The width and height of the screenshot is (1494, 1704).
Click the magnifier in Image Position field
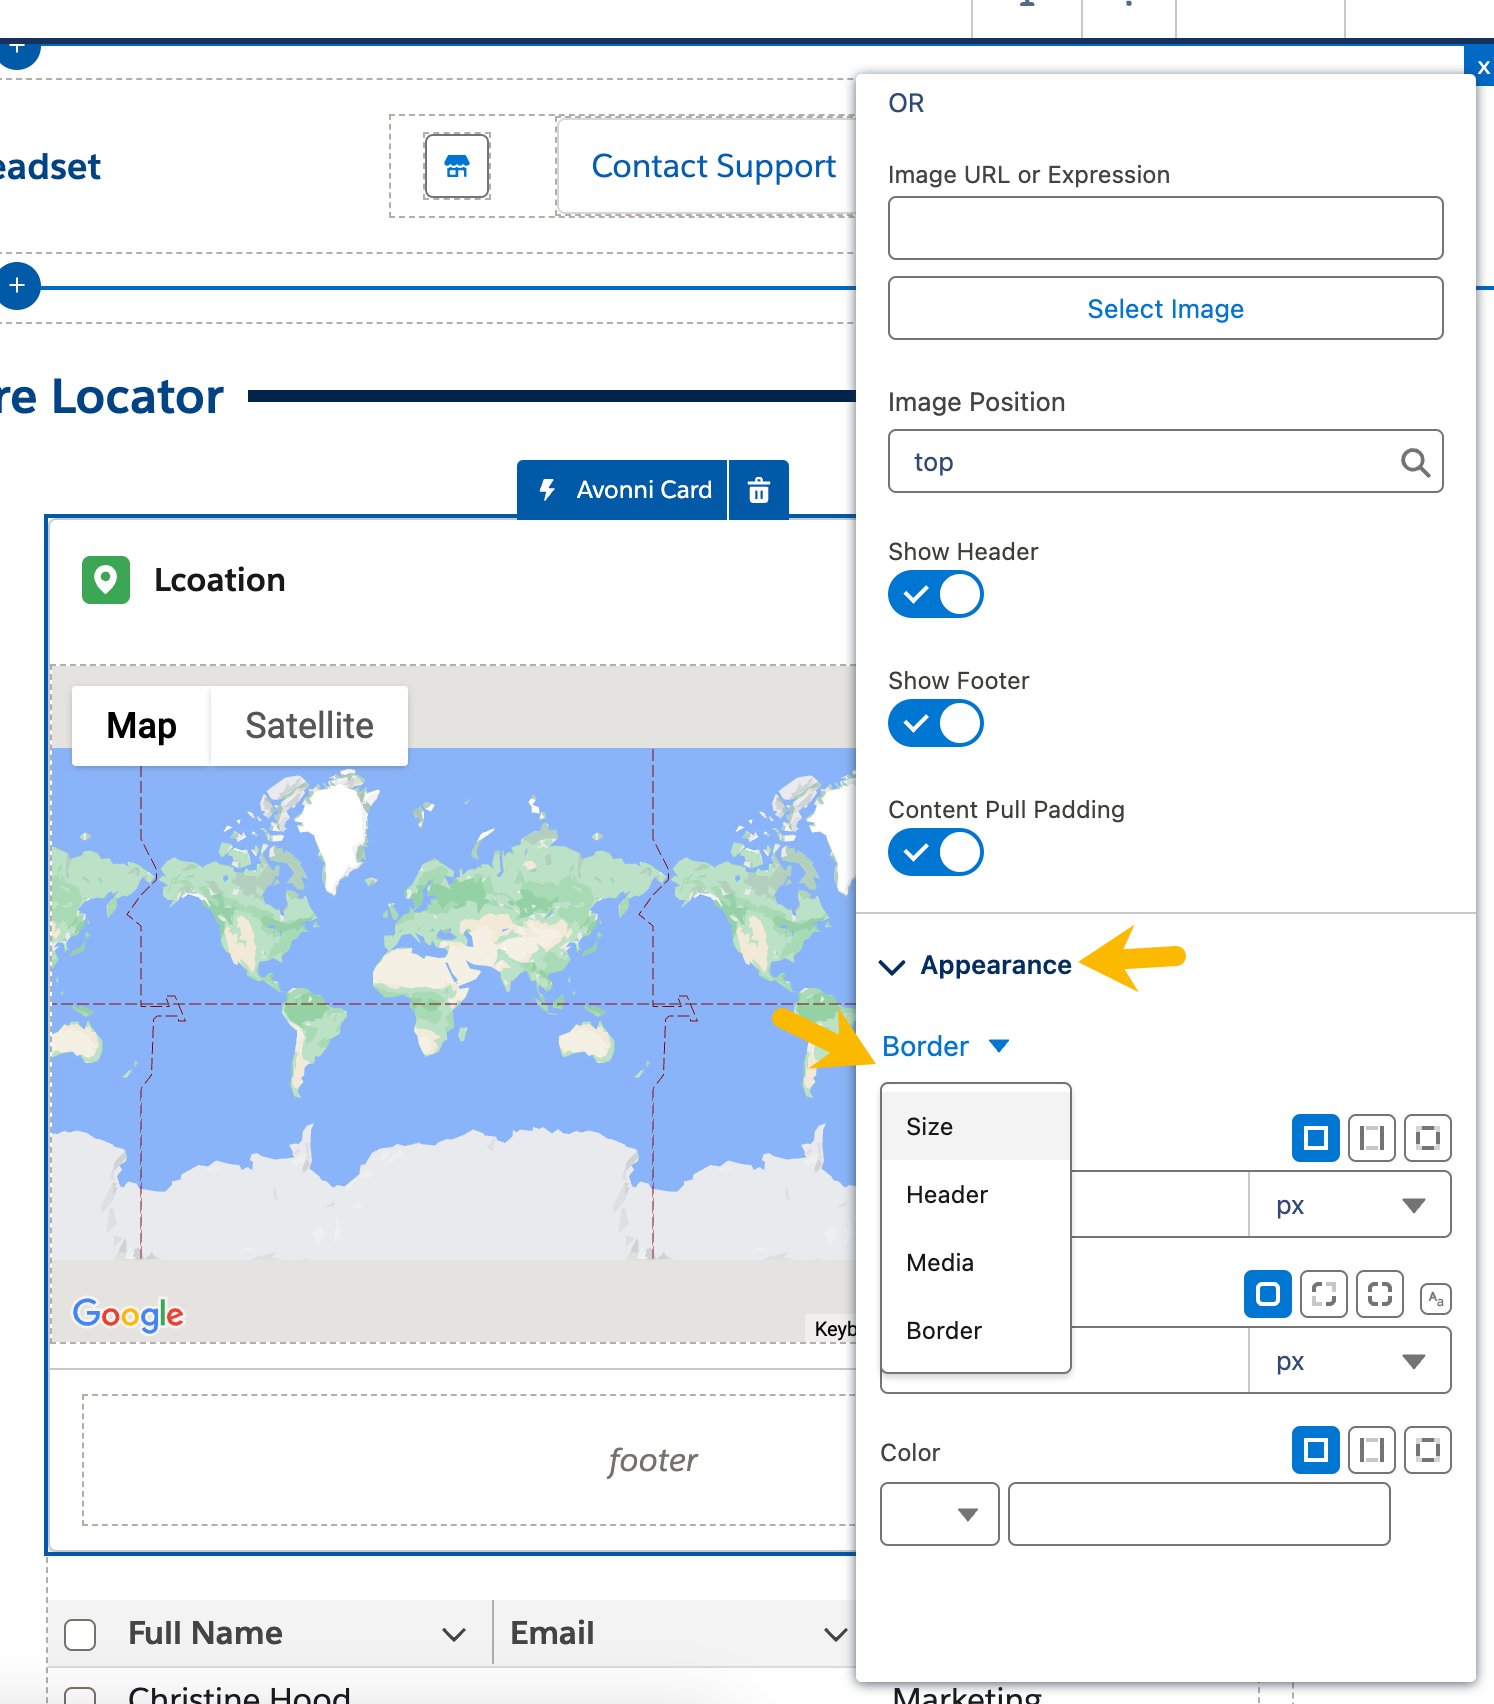tap(1414, 462)
